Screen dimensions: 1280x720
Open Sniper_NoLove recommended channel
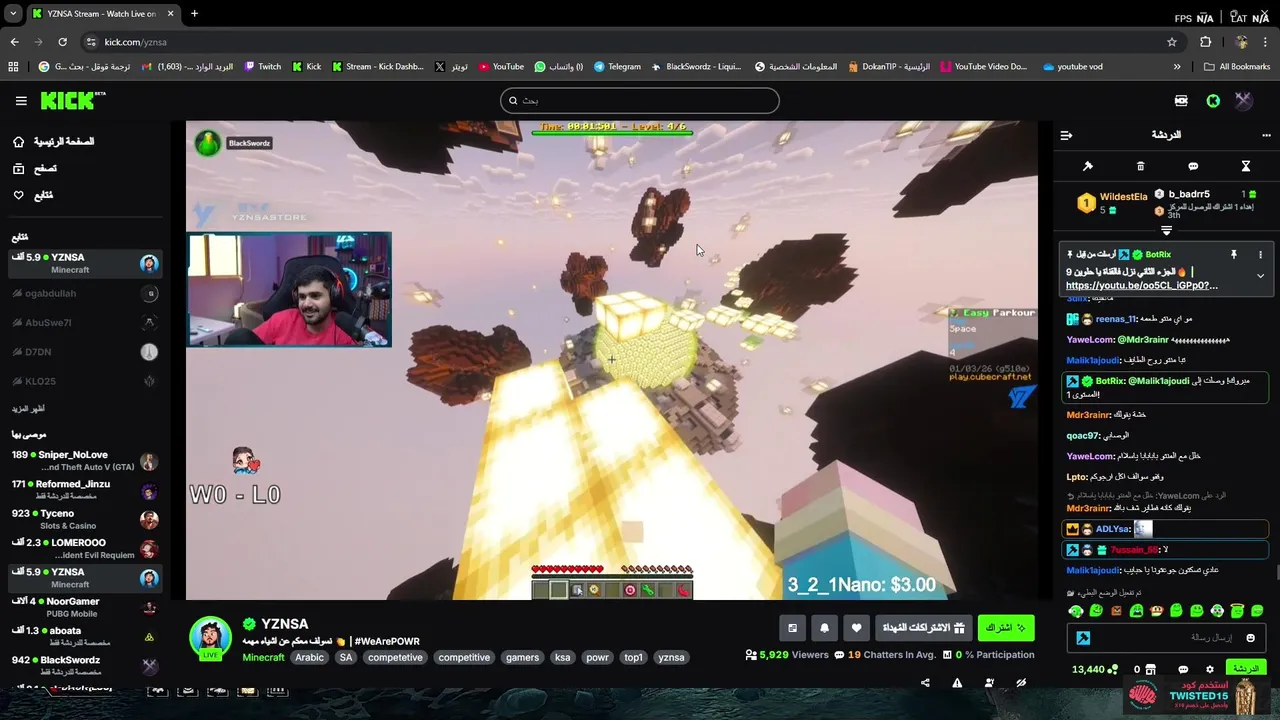click(x=85, y=460)
